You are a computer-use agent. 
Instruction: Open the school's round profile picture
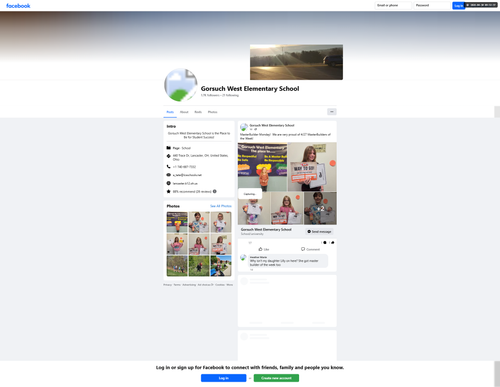coord(181,85)
